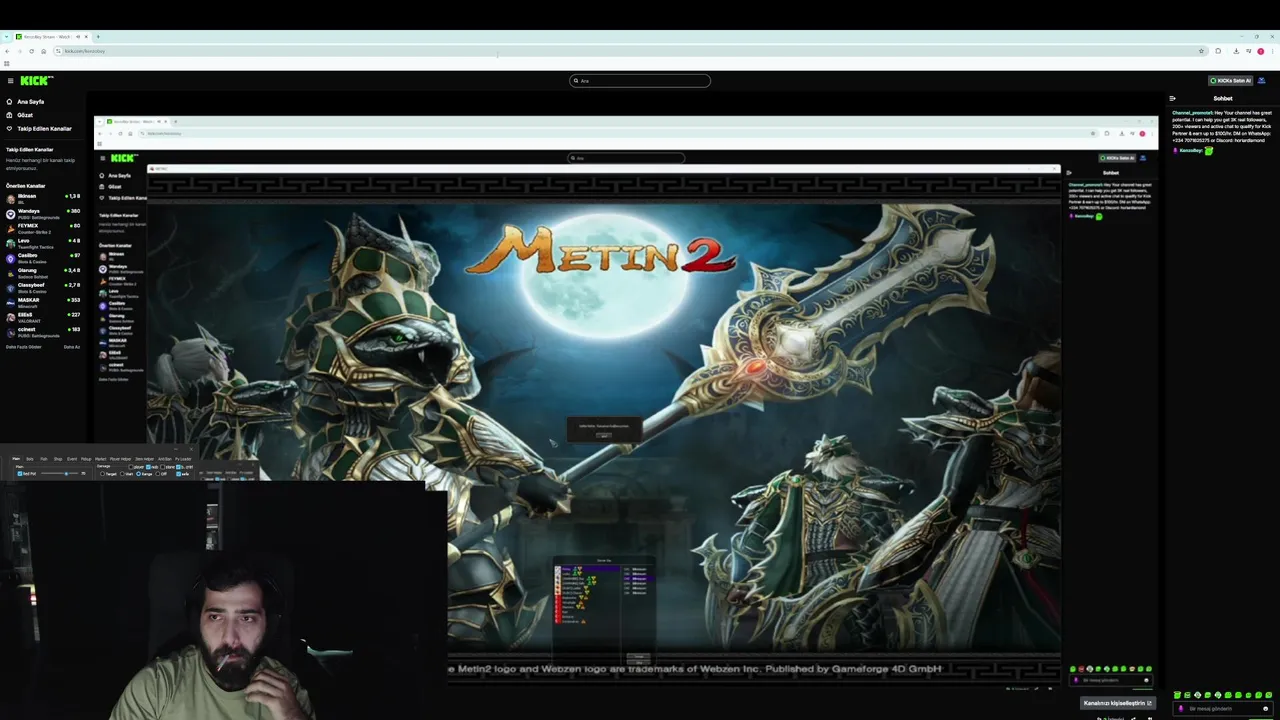Select the Target radio button
Viewport: 1280px width, 720px height.
point(103,474)
